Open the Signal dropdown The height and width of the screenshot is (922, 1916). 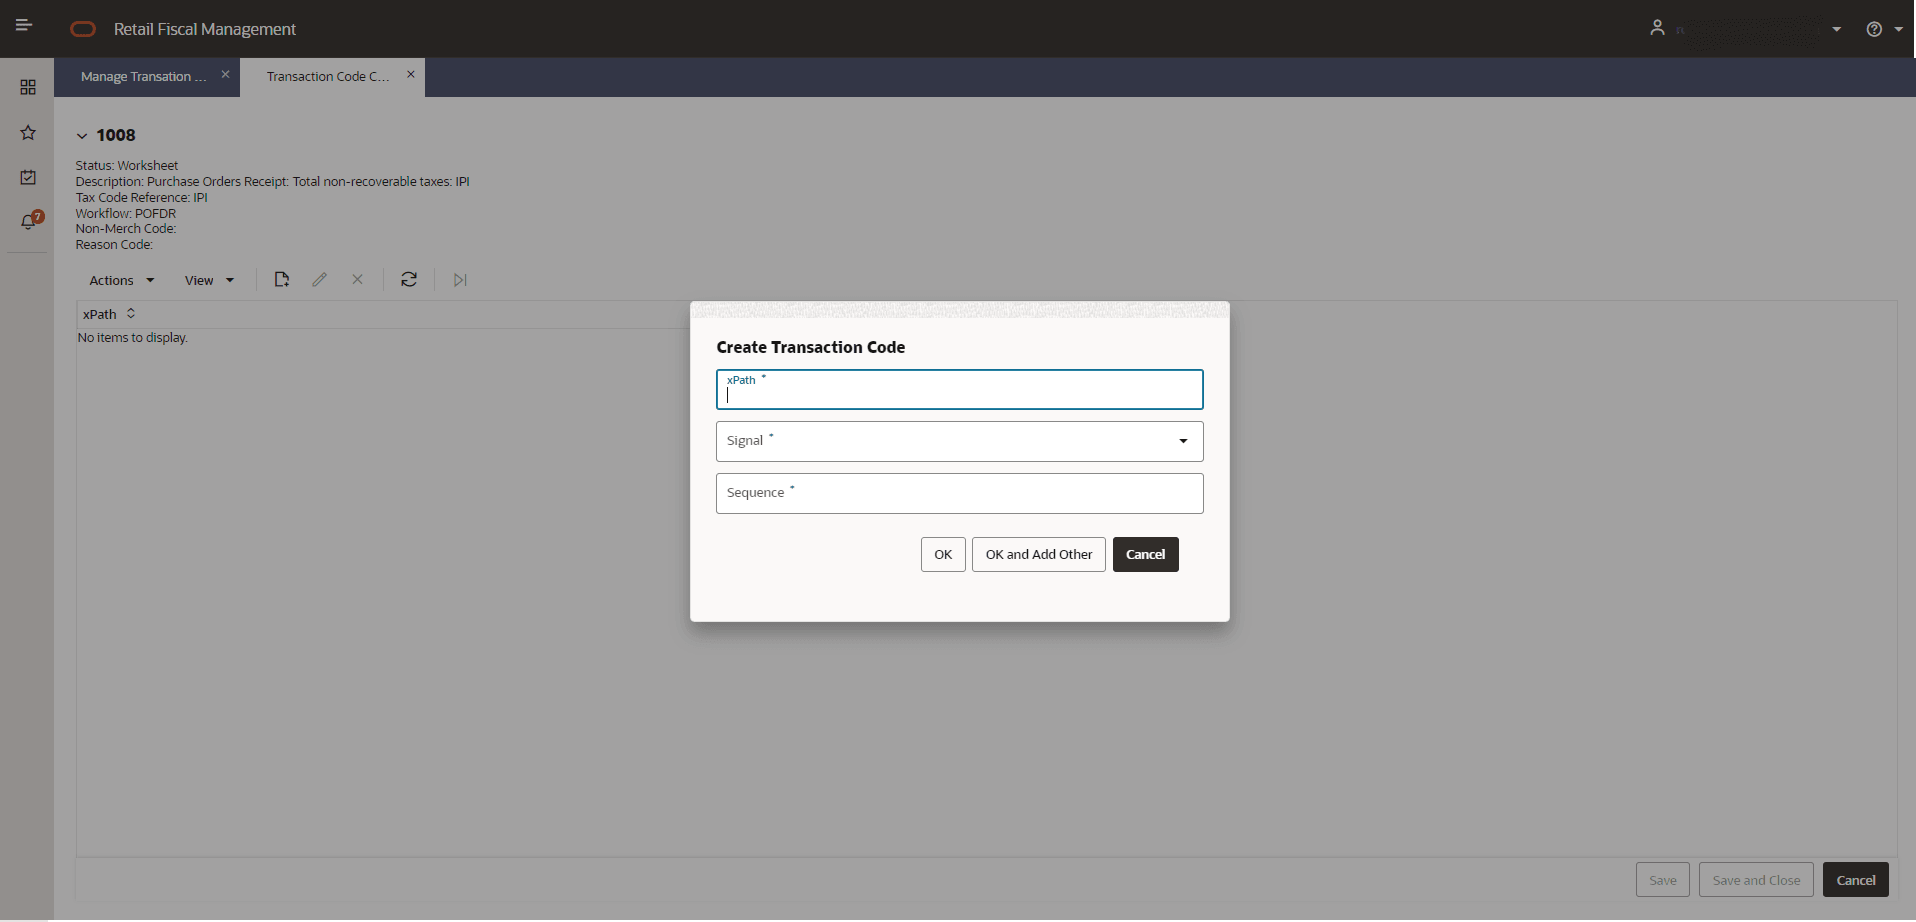point(960,441)
